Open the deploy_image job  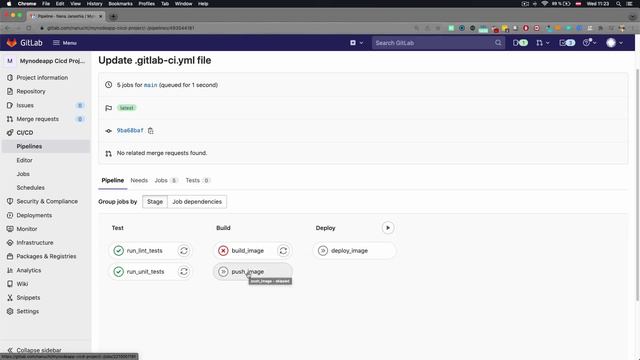(x=354, y=251)
